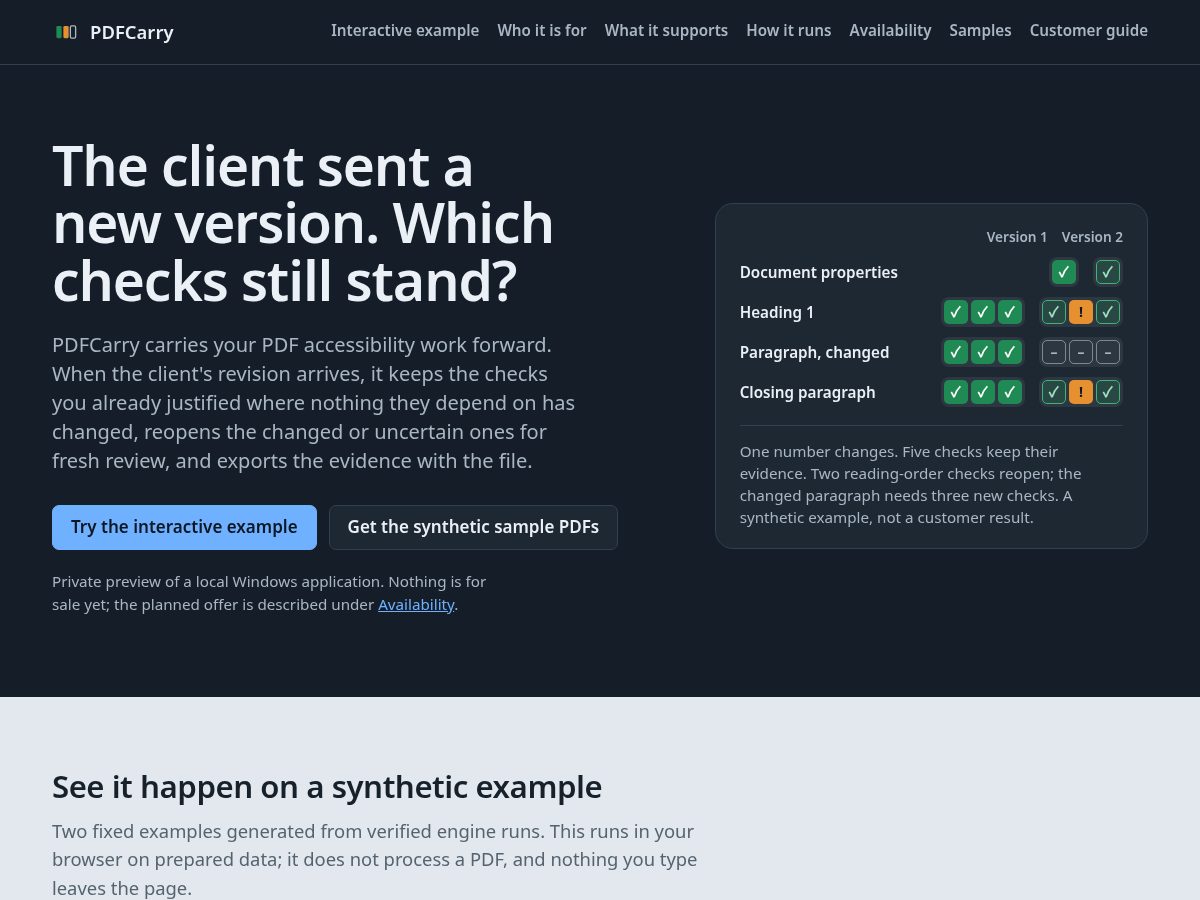Click Closing paragraph Version 2 orange warning chip
The width and height of the screenshot is (1200, 900).
[x=1081, y=392]
